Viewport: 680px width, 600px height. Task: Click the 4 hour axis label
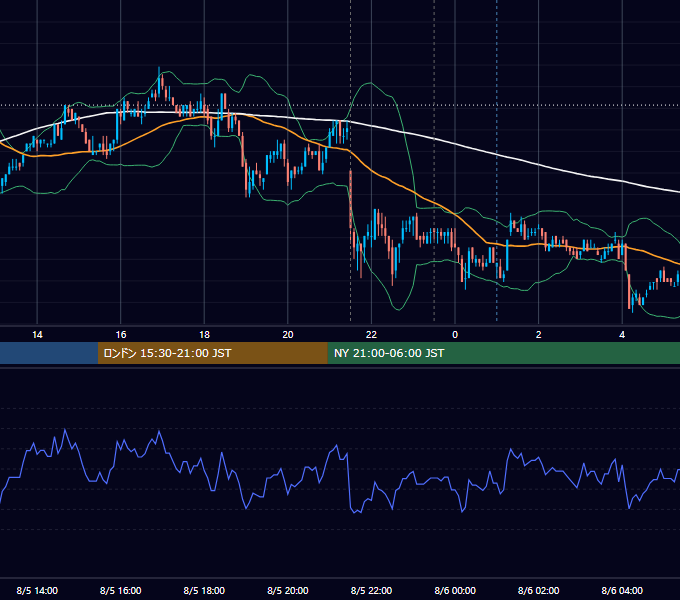point(622,335)
